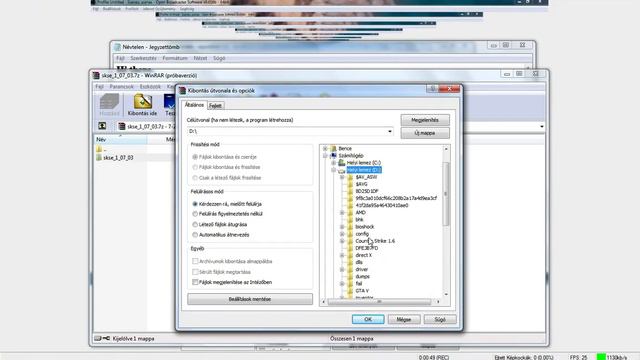This screenshot has width=640, height=360.
Task: Switch to the Fejlett tab
Action: click(x=215, y=106)
